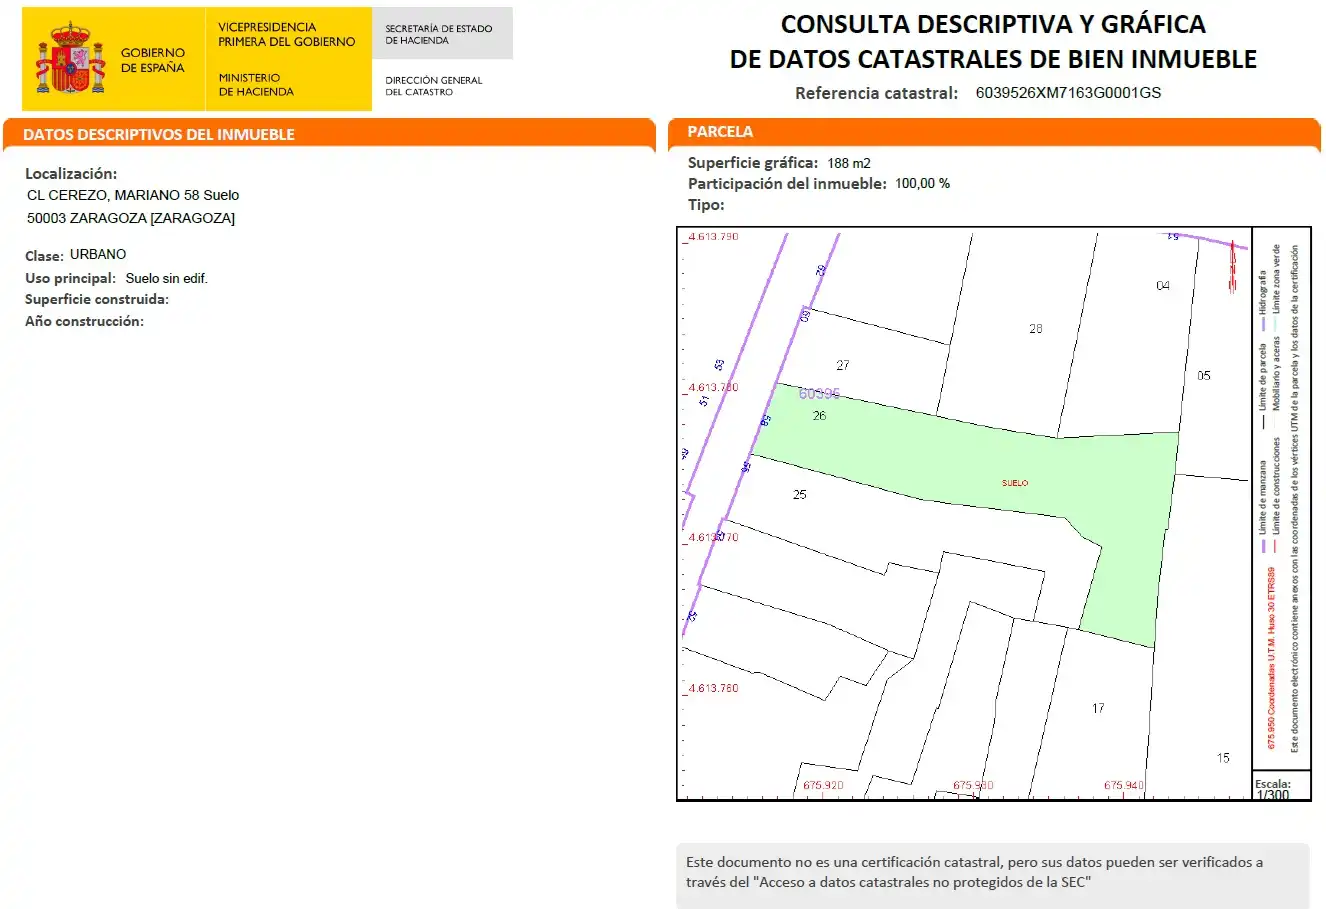
Task: Click VICEPRESIDENCIA PRIMERA DEL GOBIERNO text
Action: (x=287, y=34)
